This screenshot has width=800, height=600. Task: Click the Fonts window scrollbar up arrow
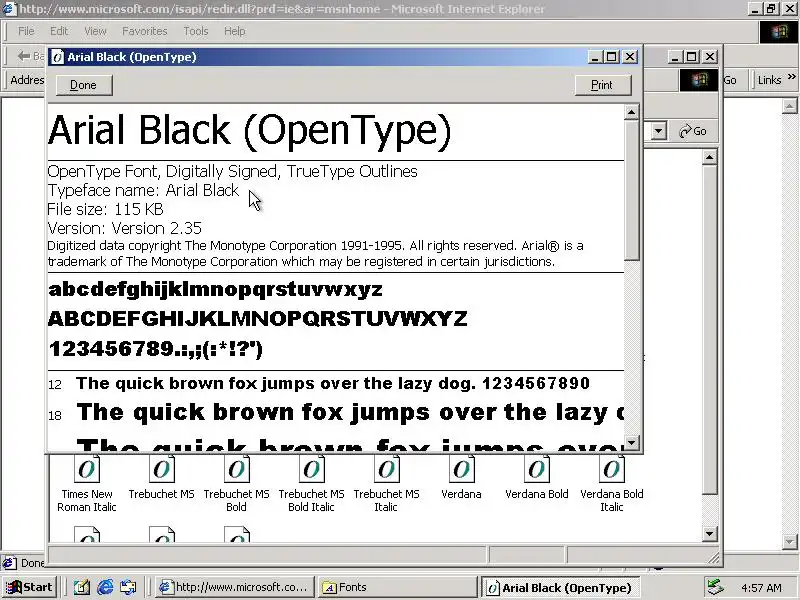[x=709, y=157]
